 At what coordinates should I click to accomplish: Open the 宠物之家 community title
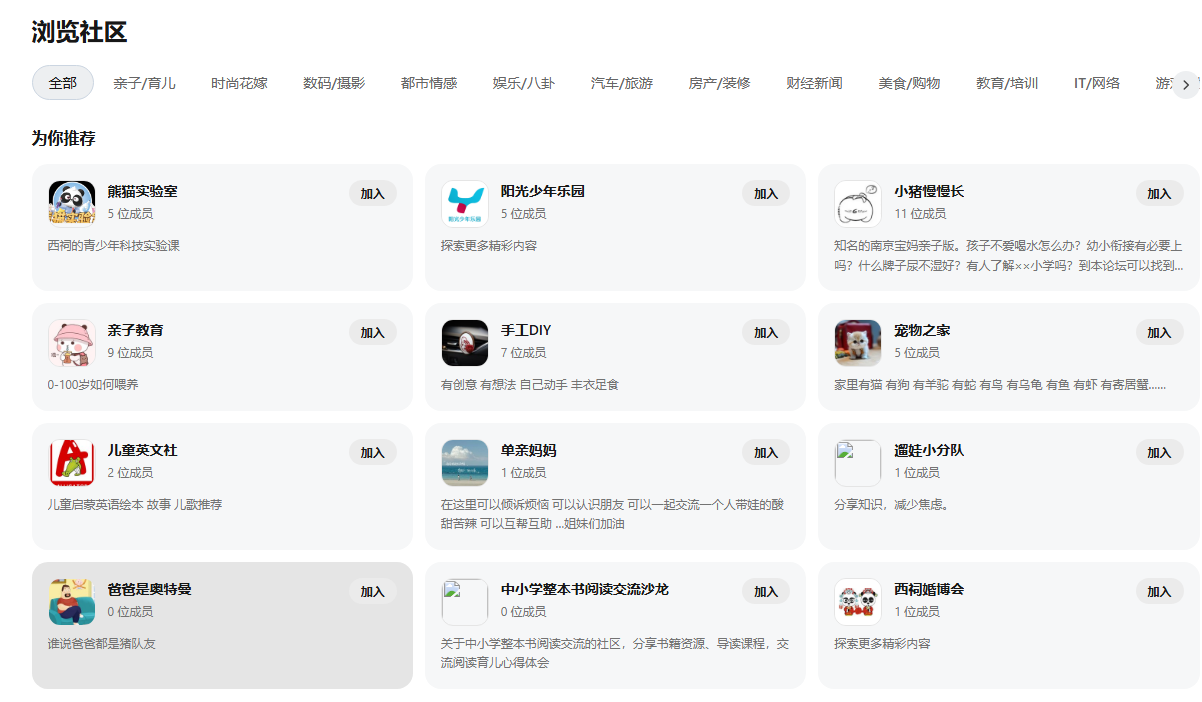pos(922,330)
